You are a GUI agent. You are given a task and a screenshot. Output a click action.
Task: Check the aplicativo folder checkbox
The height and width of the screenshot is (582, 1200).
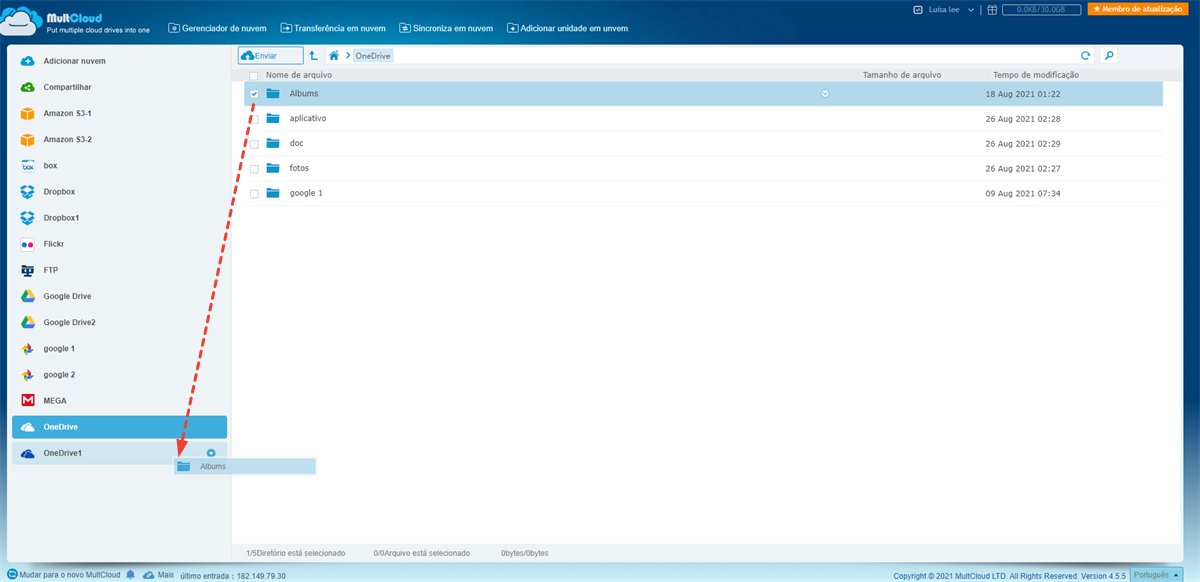(x=254, y=119)
